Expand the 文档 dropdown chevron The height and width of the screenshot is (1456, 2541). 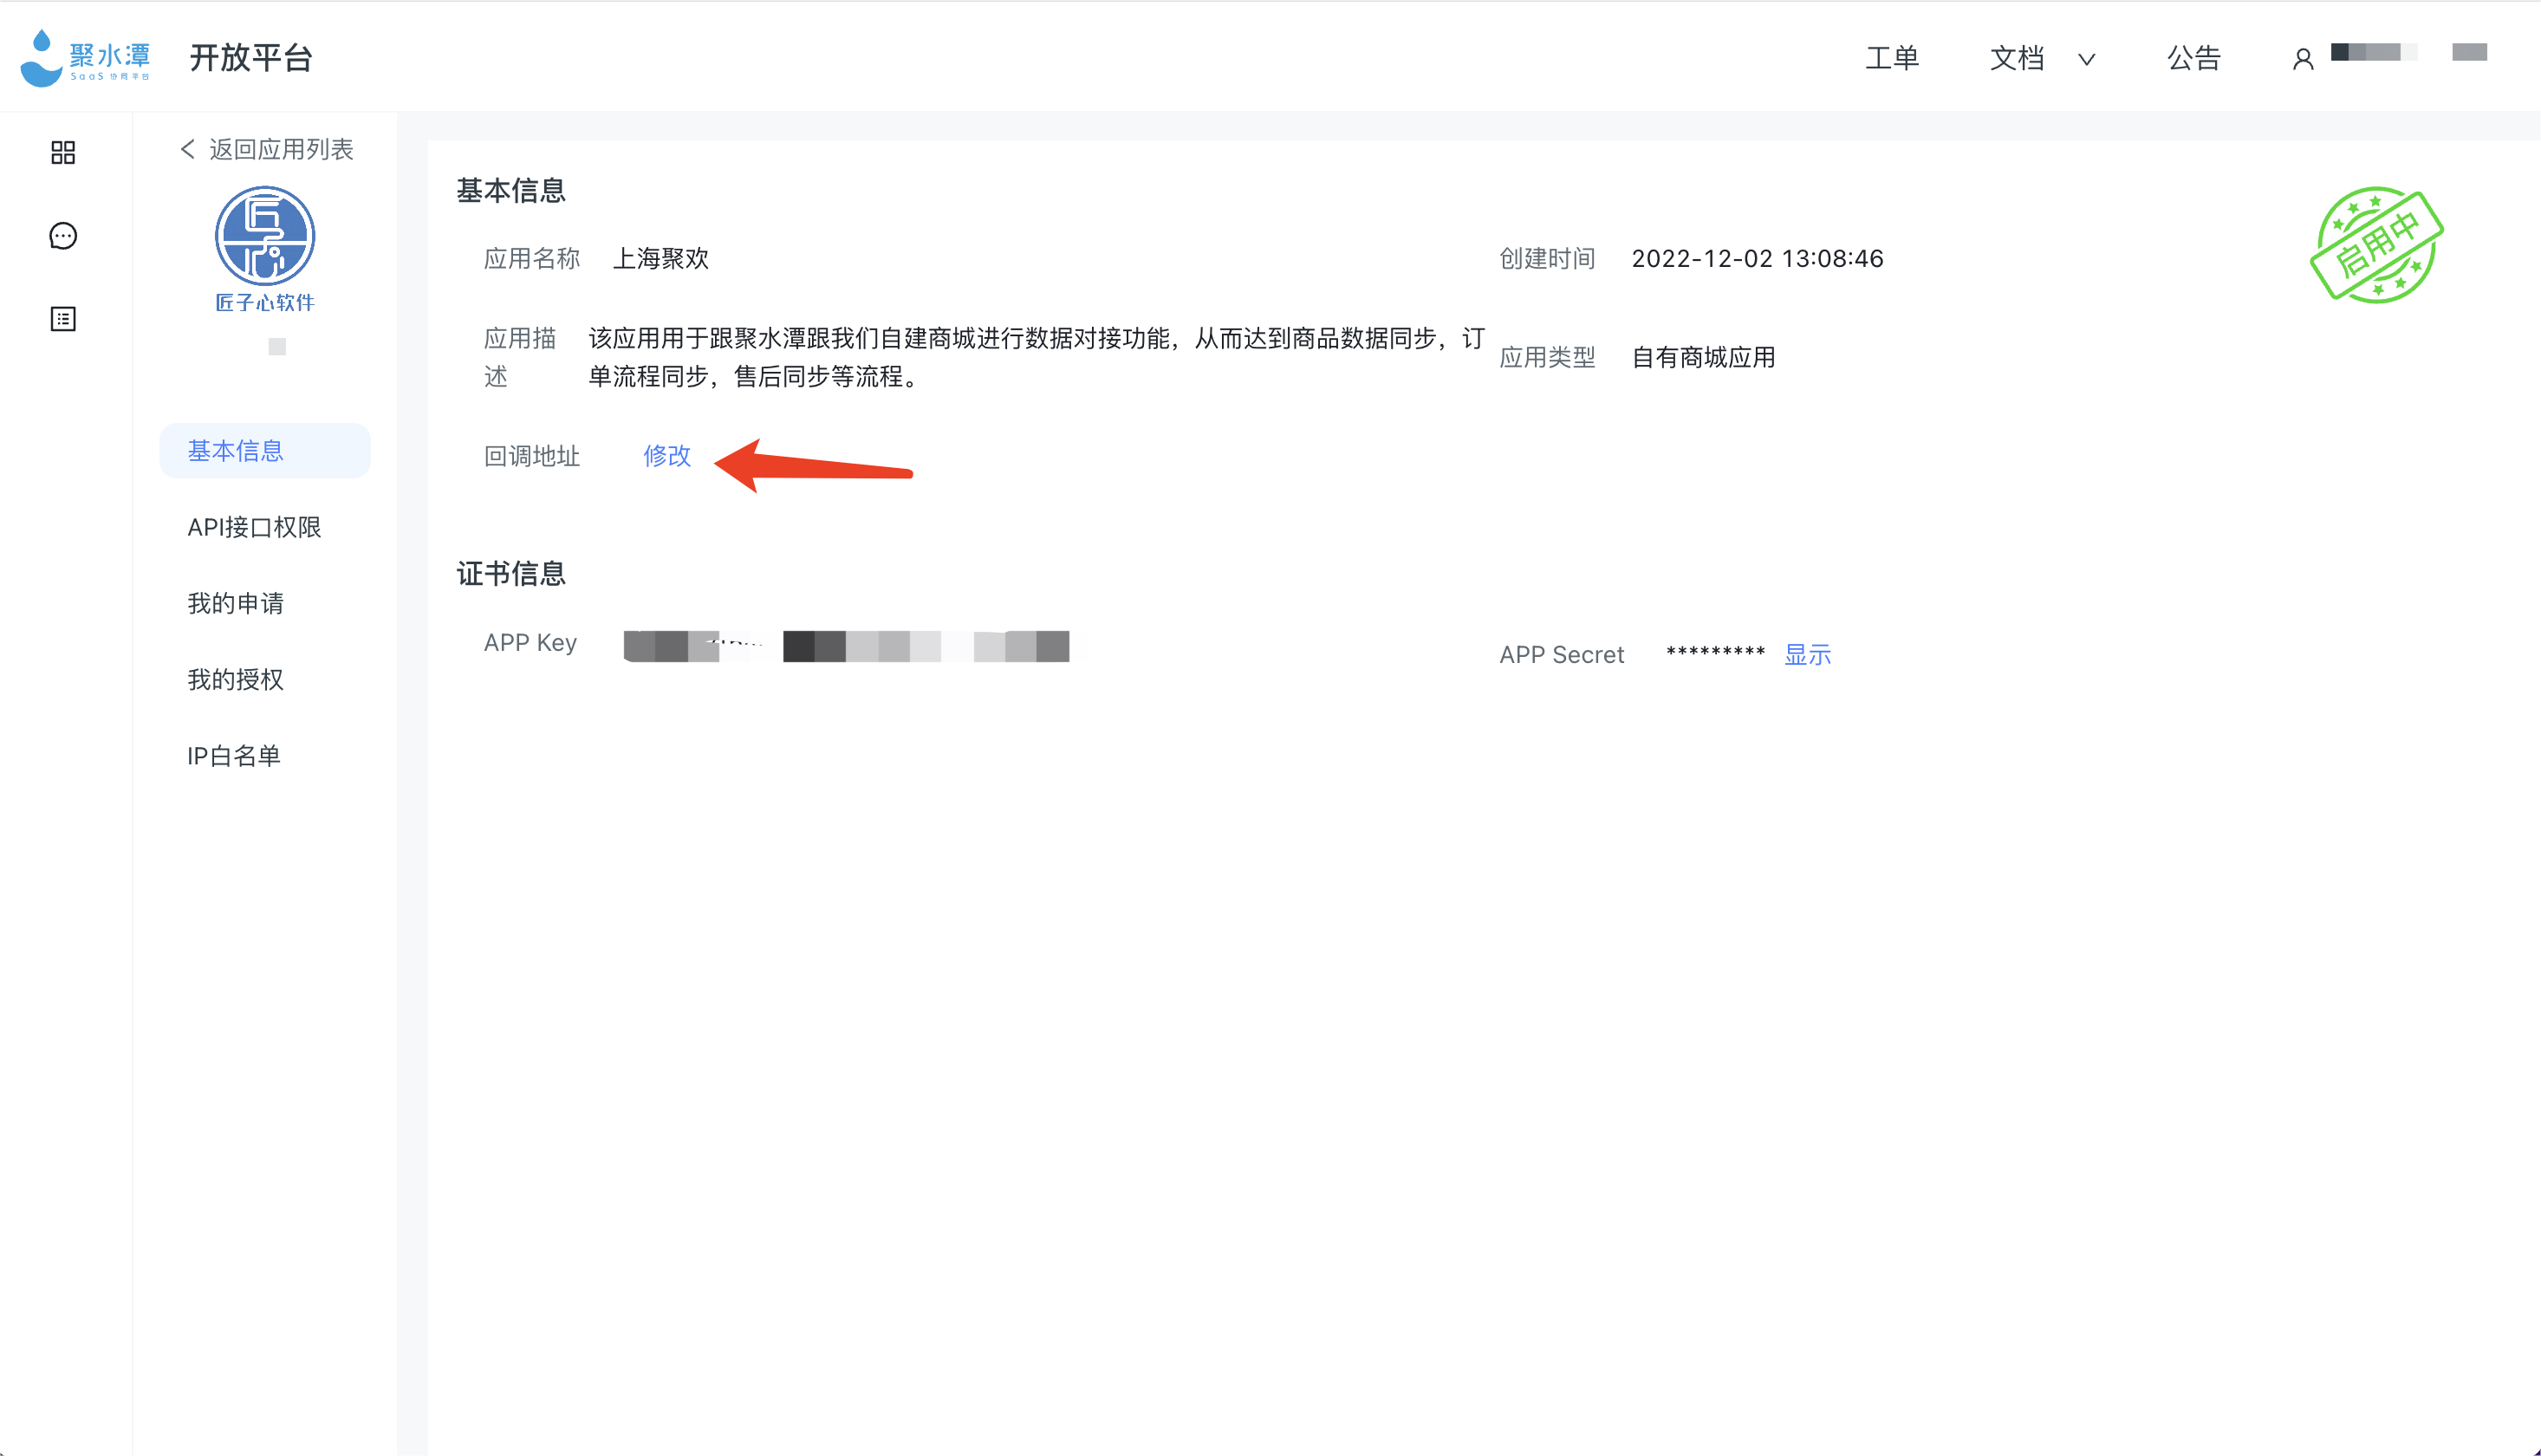2087,60
